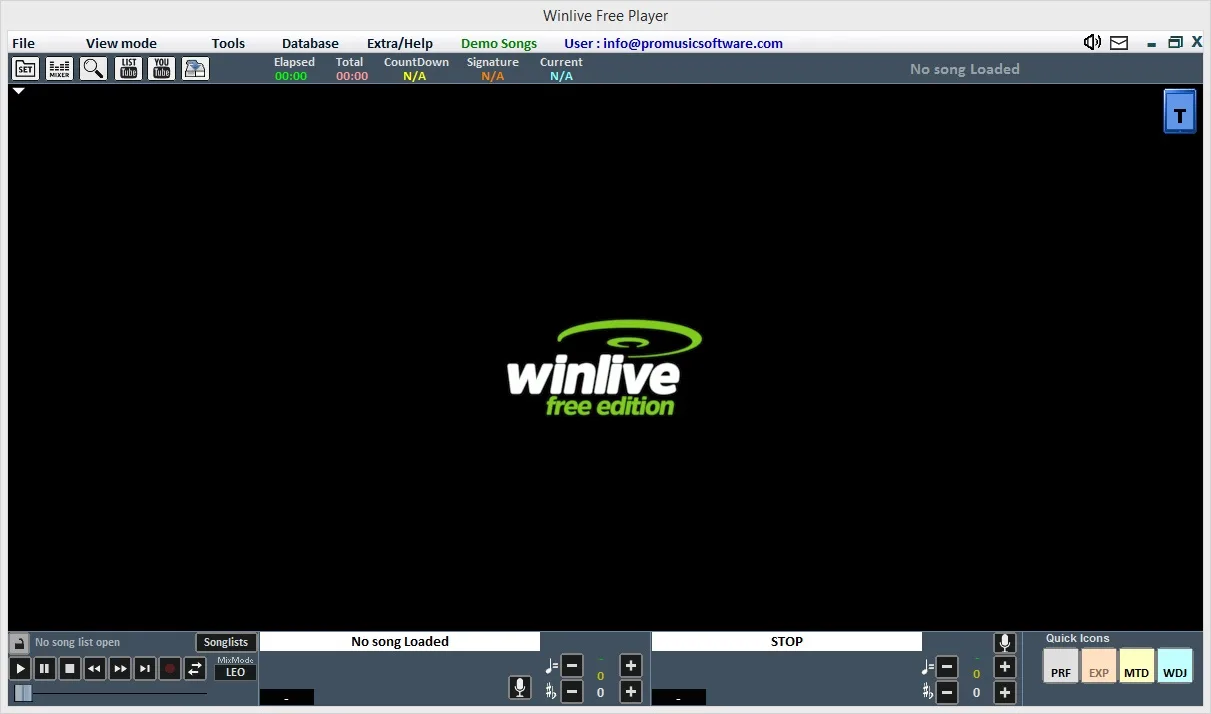Pause playback with the Pause button
The width and height of the screenshot is (1211, 714).
tap(45, 669)
